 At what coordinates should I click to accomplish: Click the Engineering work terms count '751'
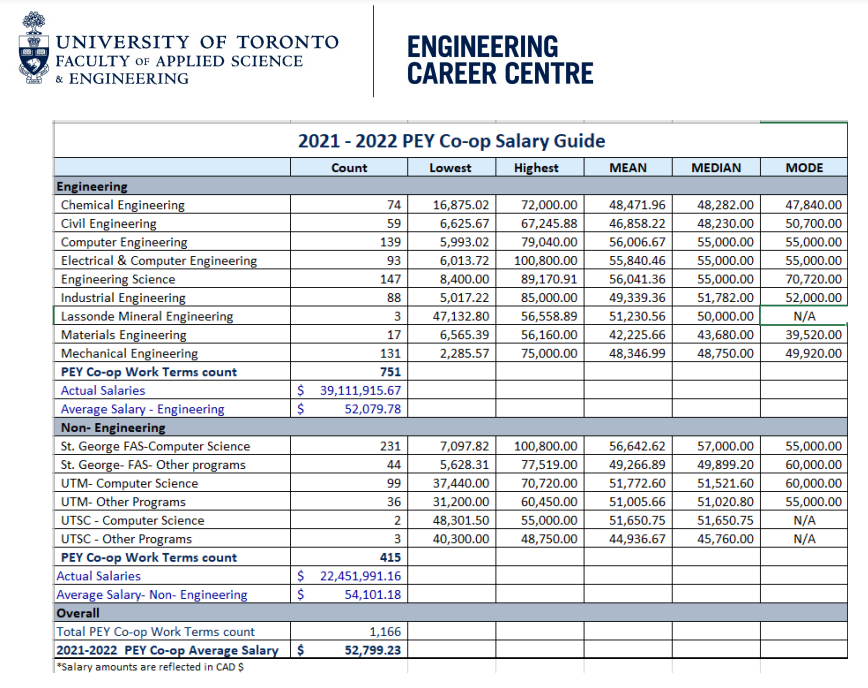coord(390,372)
